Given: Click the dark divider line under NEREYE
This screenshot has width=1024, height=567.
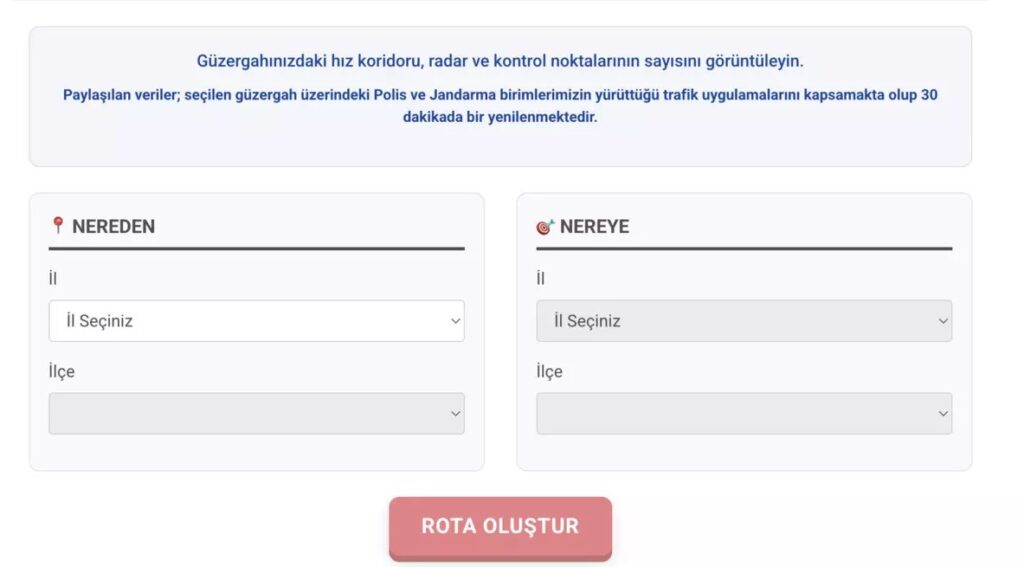Looking at the screenshot, I should pos(744,248).
